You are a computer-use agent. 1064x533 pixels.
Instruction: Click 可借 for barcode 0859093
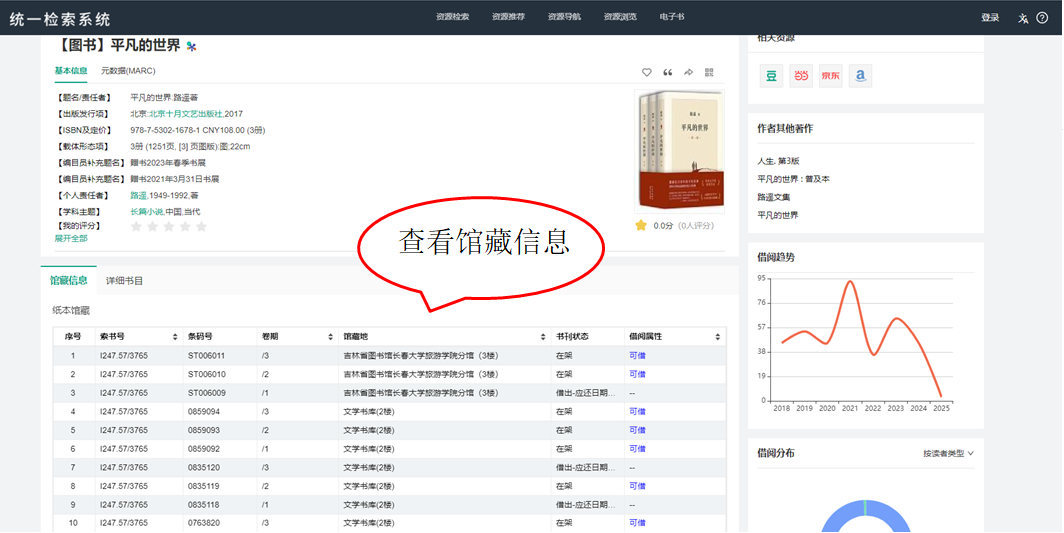coord(637,430)
